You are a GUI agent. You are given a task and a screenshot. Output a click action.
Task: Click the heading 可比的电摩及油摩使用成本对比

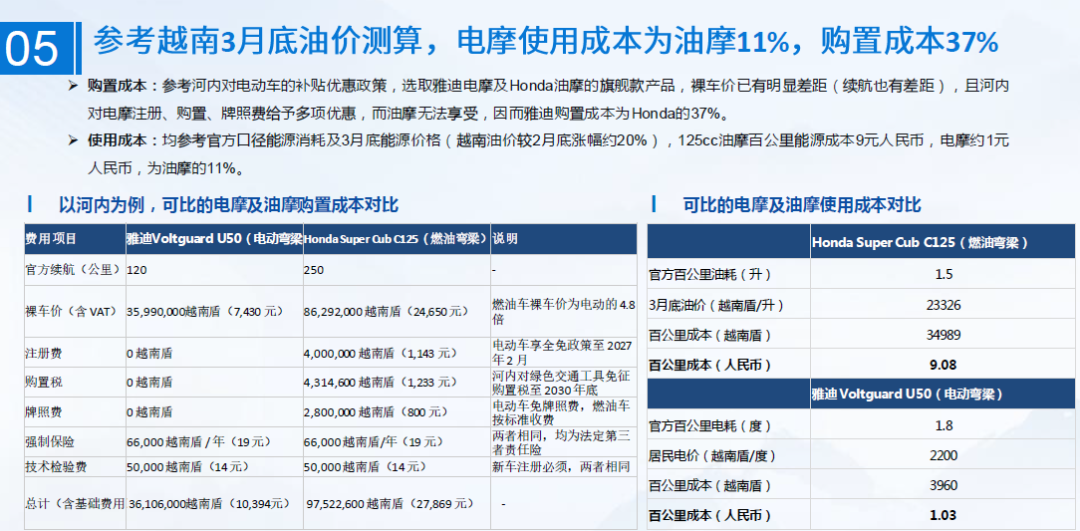(802, 205)
